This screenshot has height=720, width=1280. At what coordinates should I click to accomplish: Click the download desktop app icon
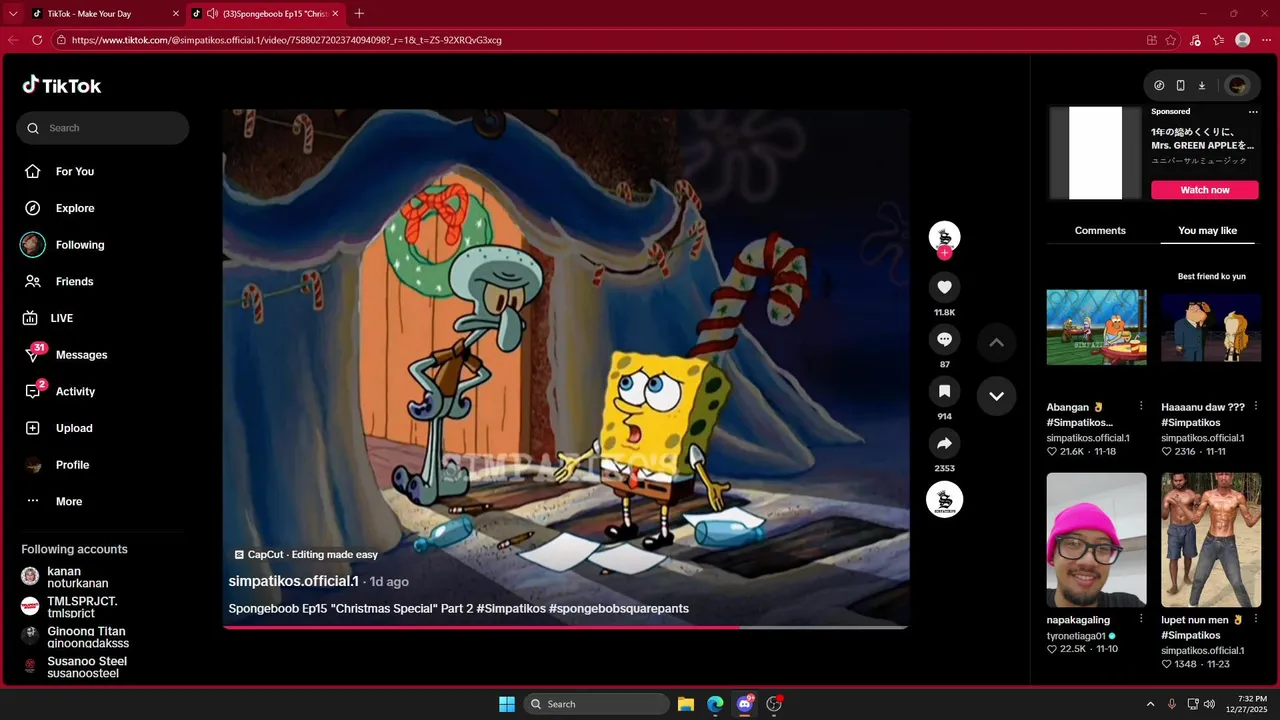1202,86
